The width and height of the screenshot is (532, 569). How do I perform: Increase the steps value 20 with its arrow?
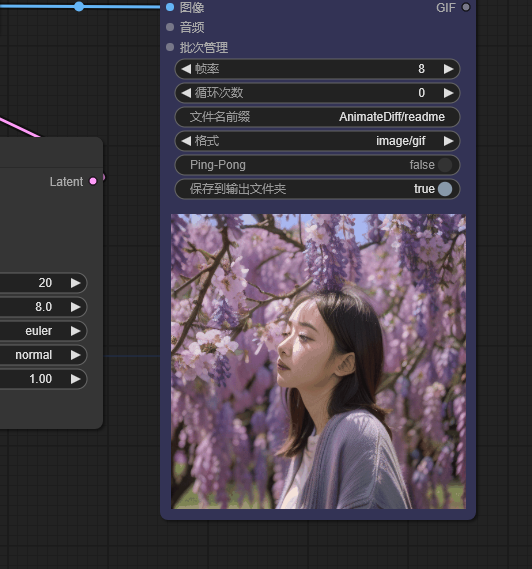pyautogui.click(x=75, y=283)
